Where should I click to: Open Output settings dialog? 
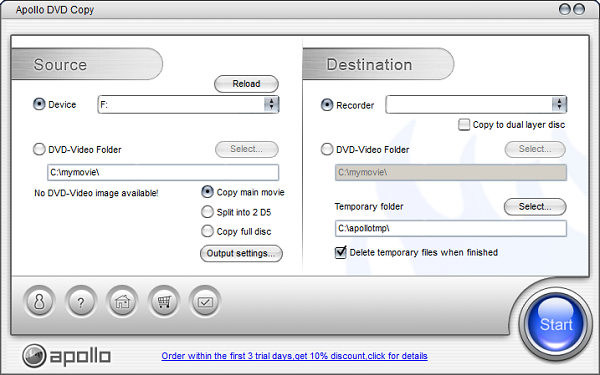click(x=241, y=253)
